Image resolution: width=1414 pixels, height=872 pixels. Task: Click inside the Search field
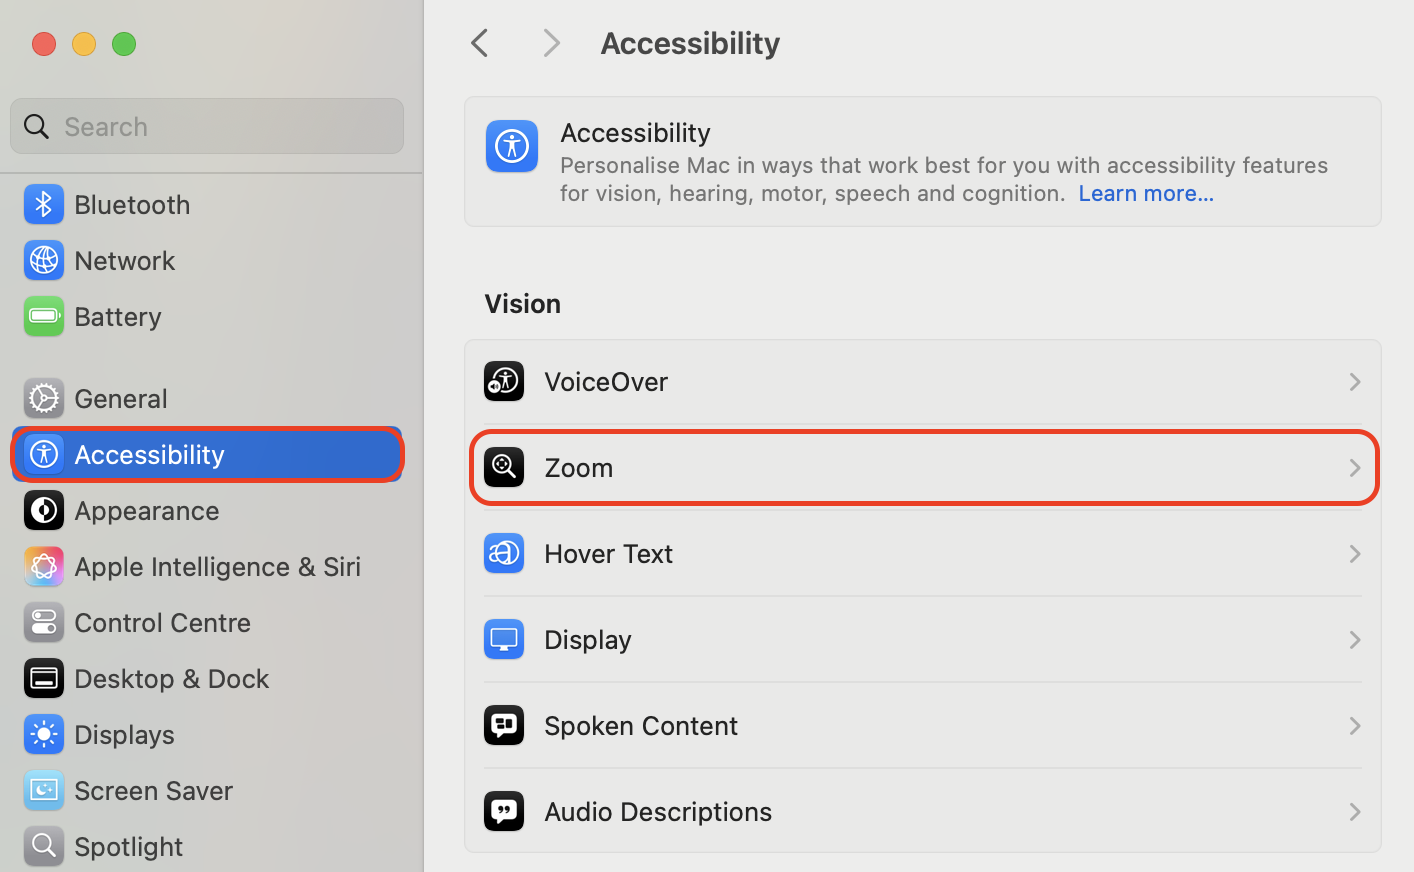click(207, 126)
